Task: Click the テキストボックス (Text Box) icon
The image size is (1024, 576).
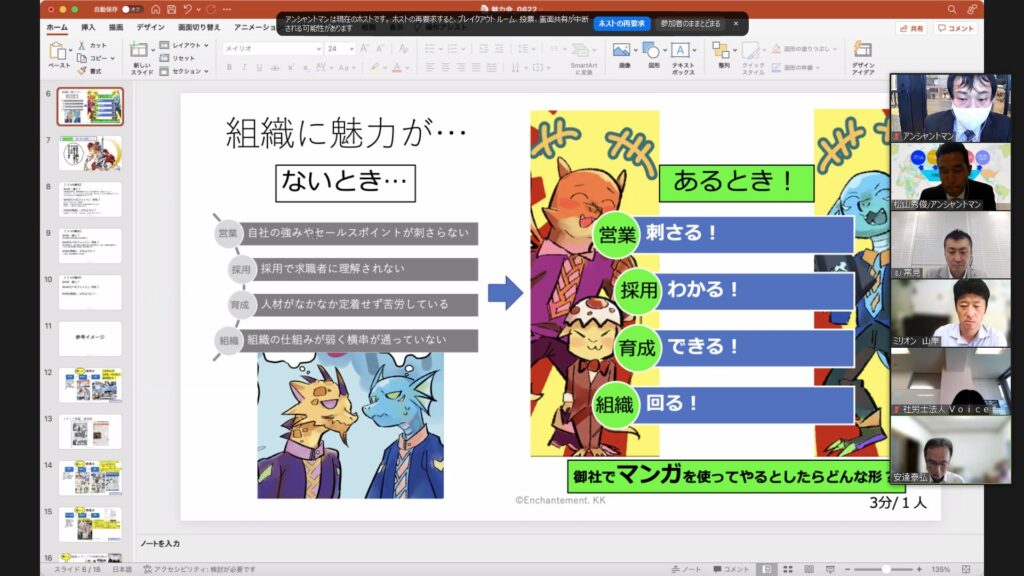Action: [x=680, y=50]
